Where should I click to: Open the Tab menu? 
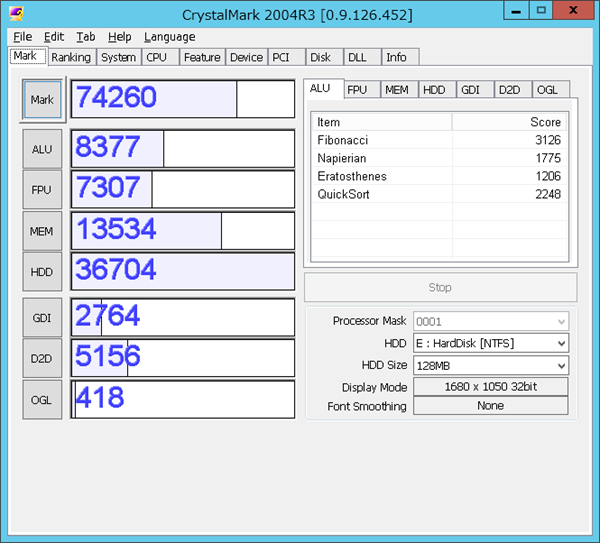[86, 37]
